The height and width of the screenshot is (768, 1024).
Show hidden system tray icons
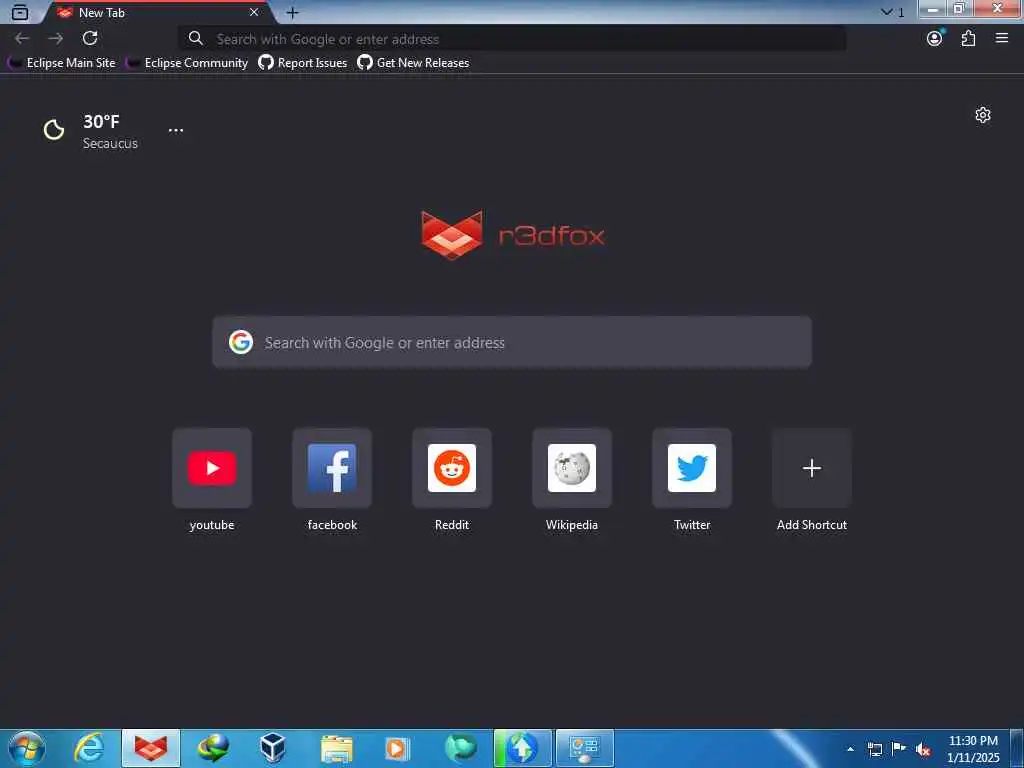[850, 749]
